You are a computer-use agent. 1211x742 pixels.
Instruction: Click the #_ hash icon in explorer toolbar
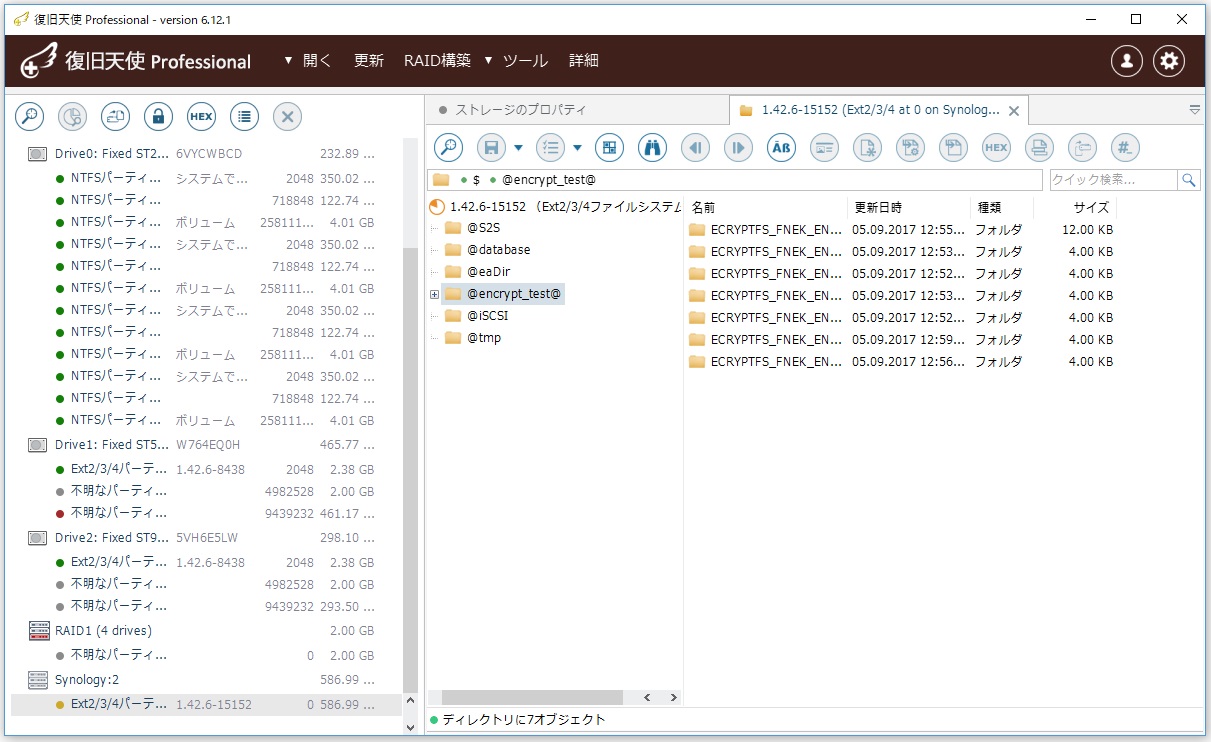1125,148
